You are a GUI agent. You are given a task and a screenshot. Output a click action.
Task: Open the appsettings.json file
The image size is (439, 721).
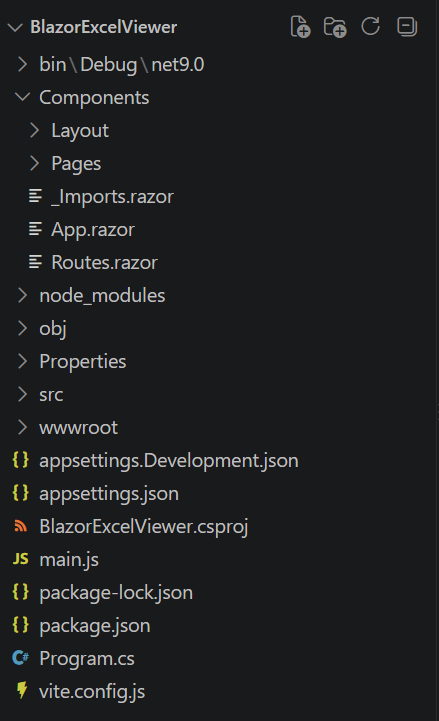pyautogui.click(x=109, y=494)
